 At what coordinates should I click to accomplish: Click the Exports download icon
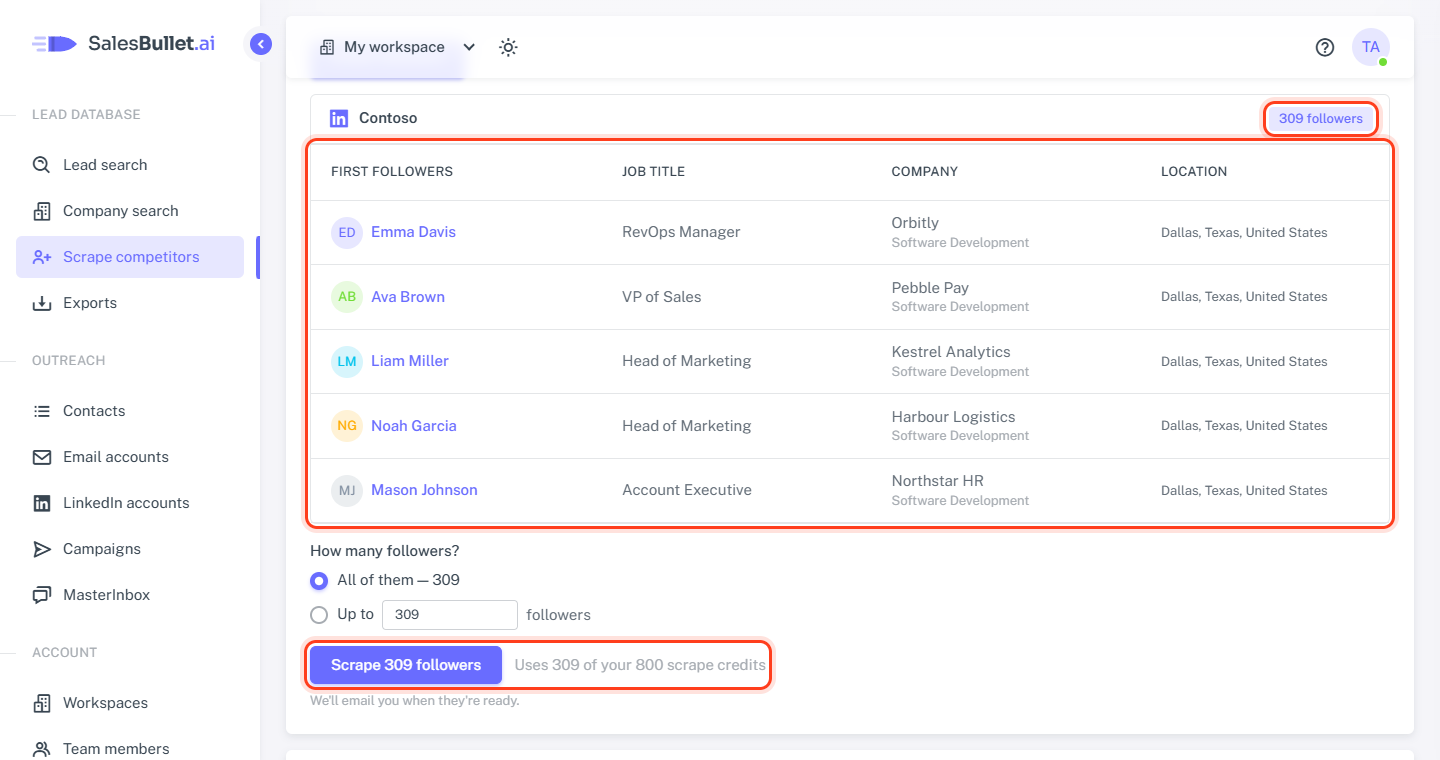pos(42,303)
